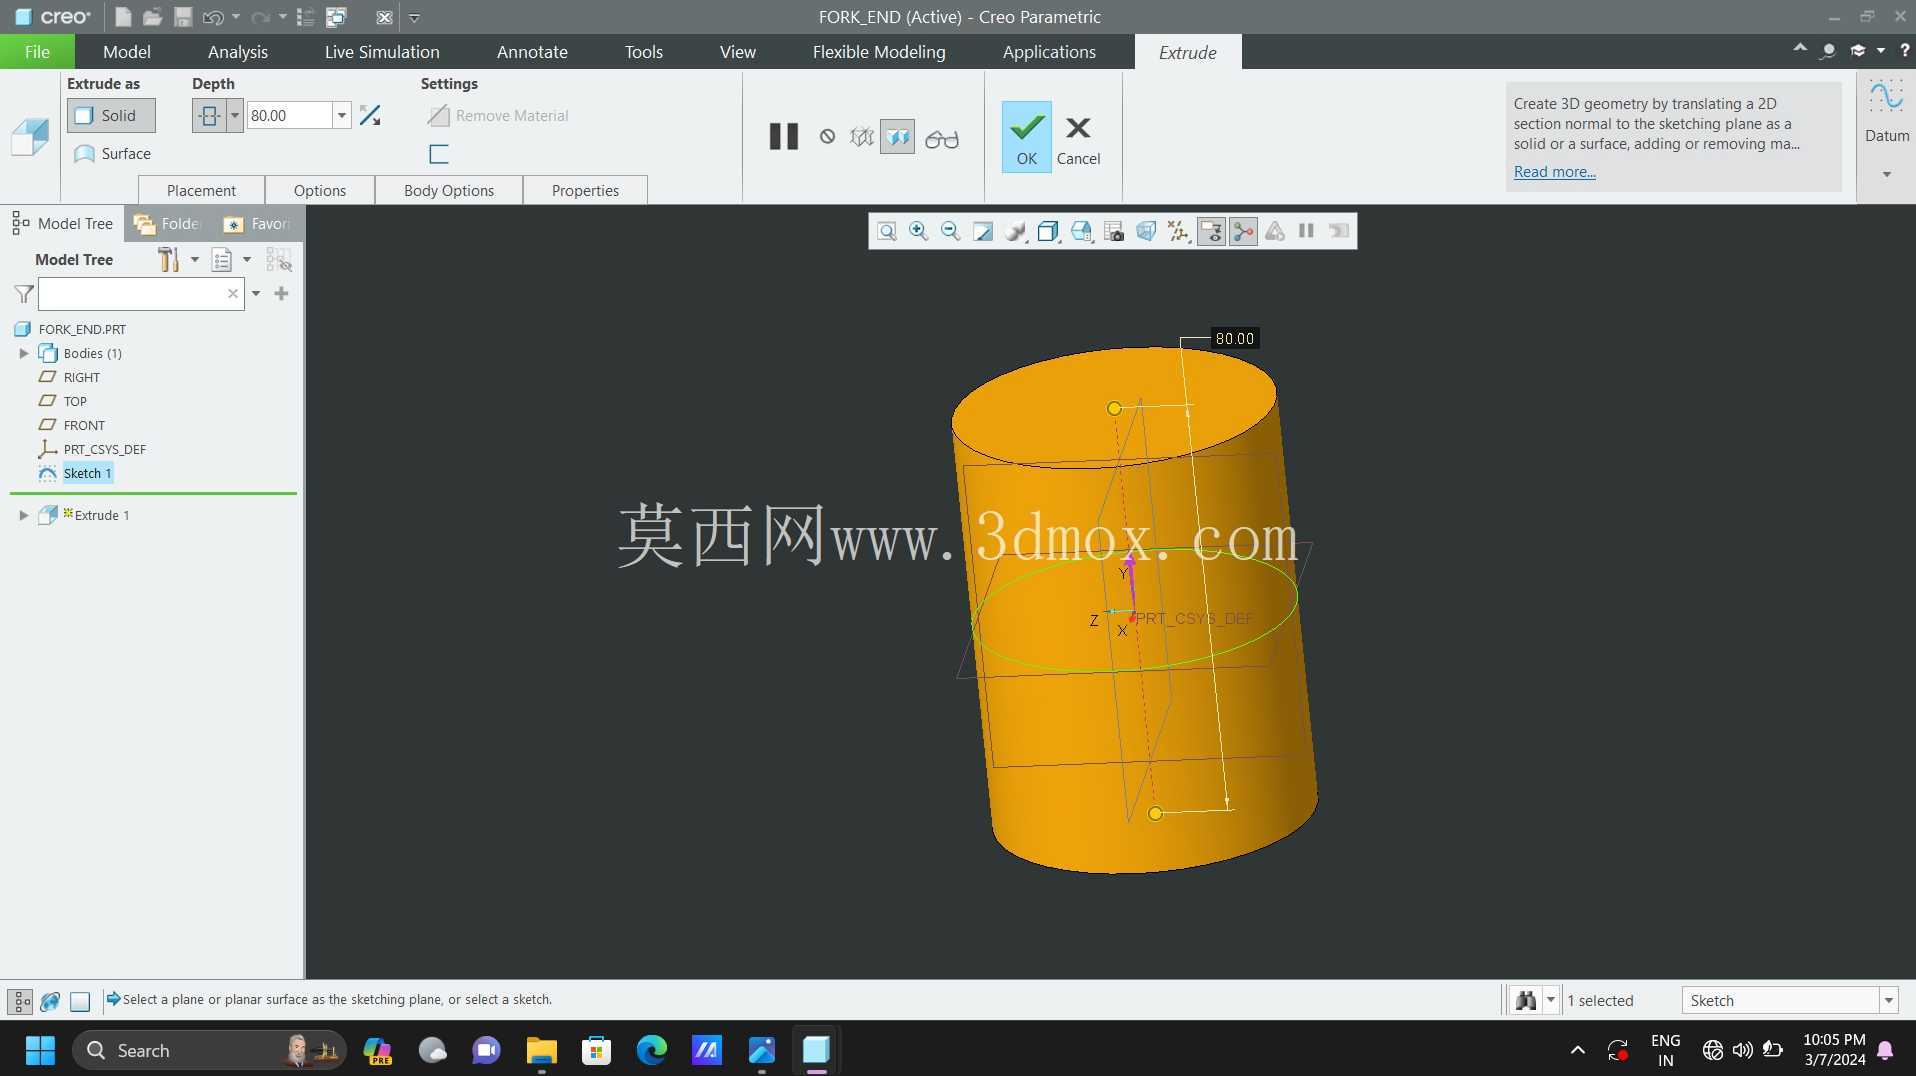Open the Undo history dropdown arrow
1916x1076 pixels.
(236, 17)
